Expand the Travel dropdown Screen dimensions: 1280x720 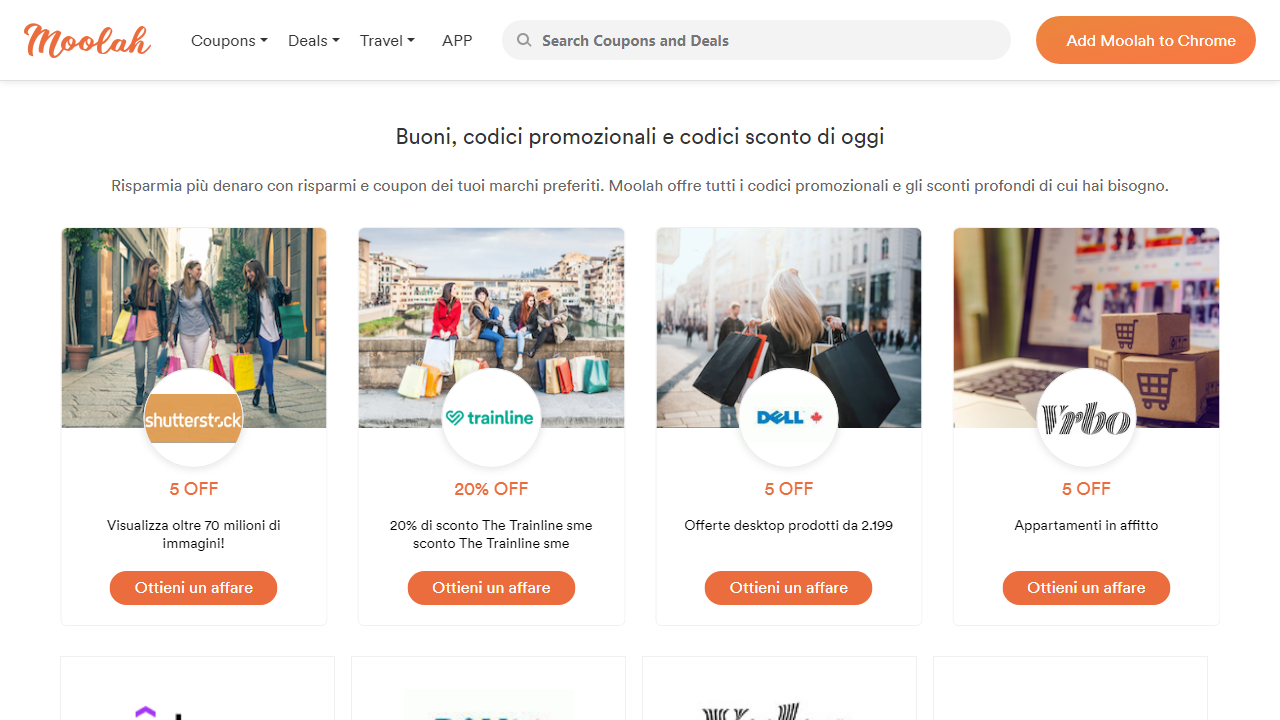point(387,40)
